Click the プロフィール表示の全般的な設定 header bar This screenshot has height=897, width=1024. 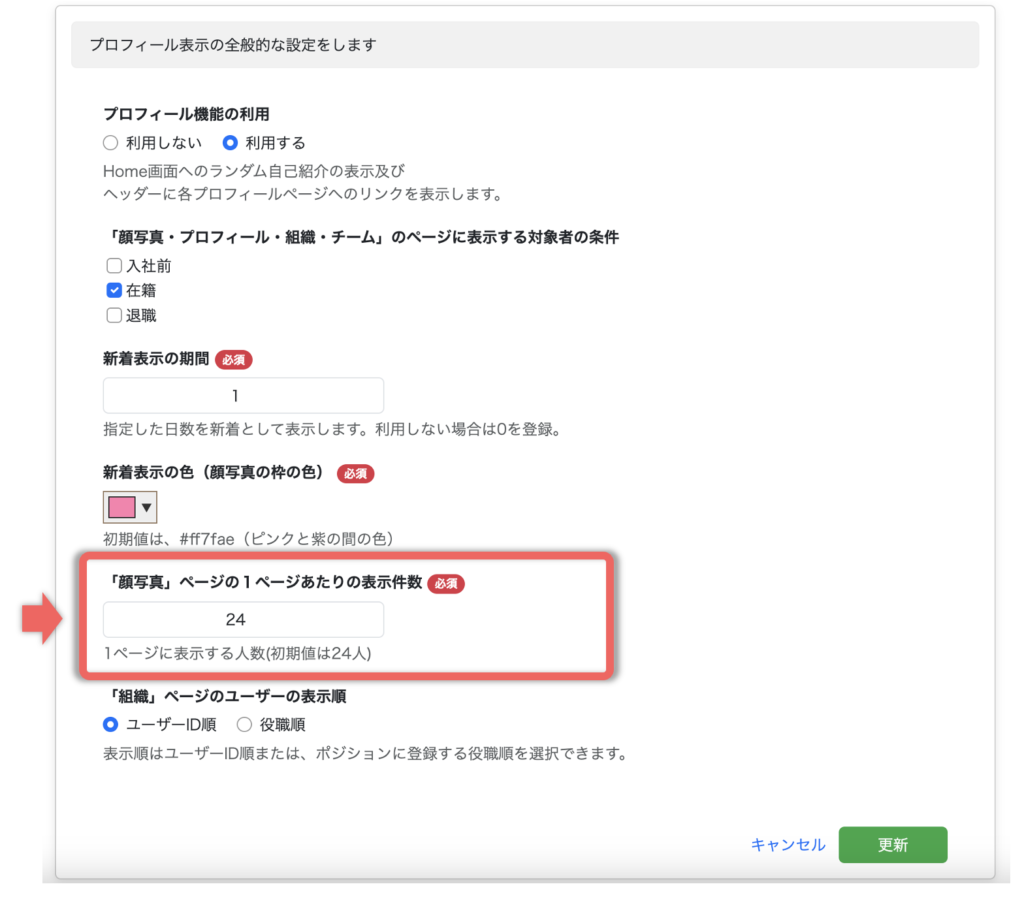click(x=524, y=45)
